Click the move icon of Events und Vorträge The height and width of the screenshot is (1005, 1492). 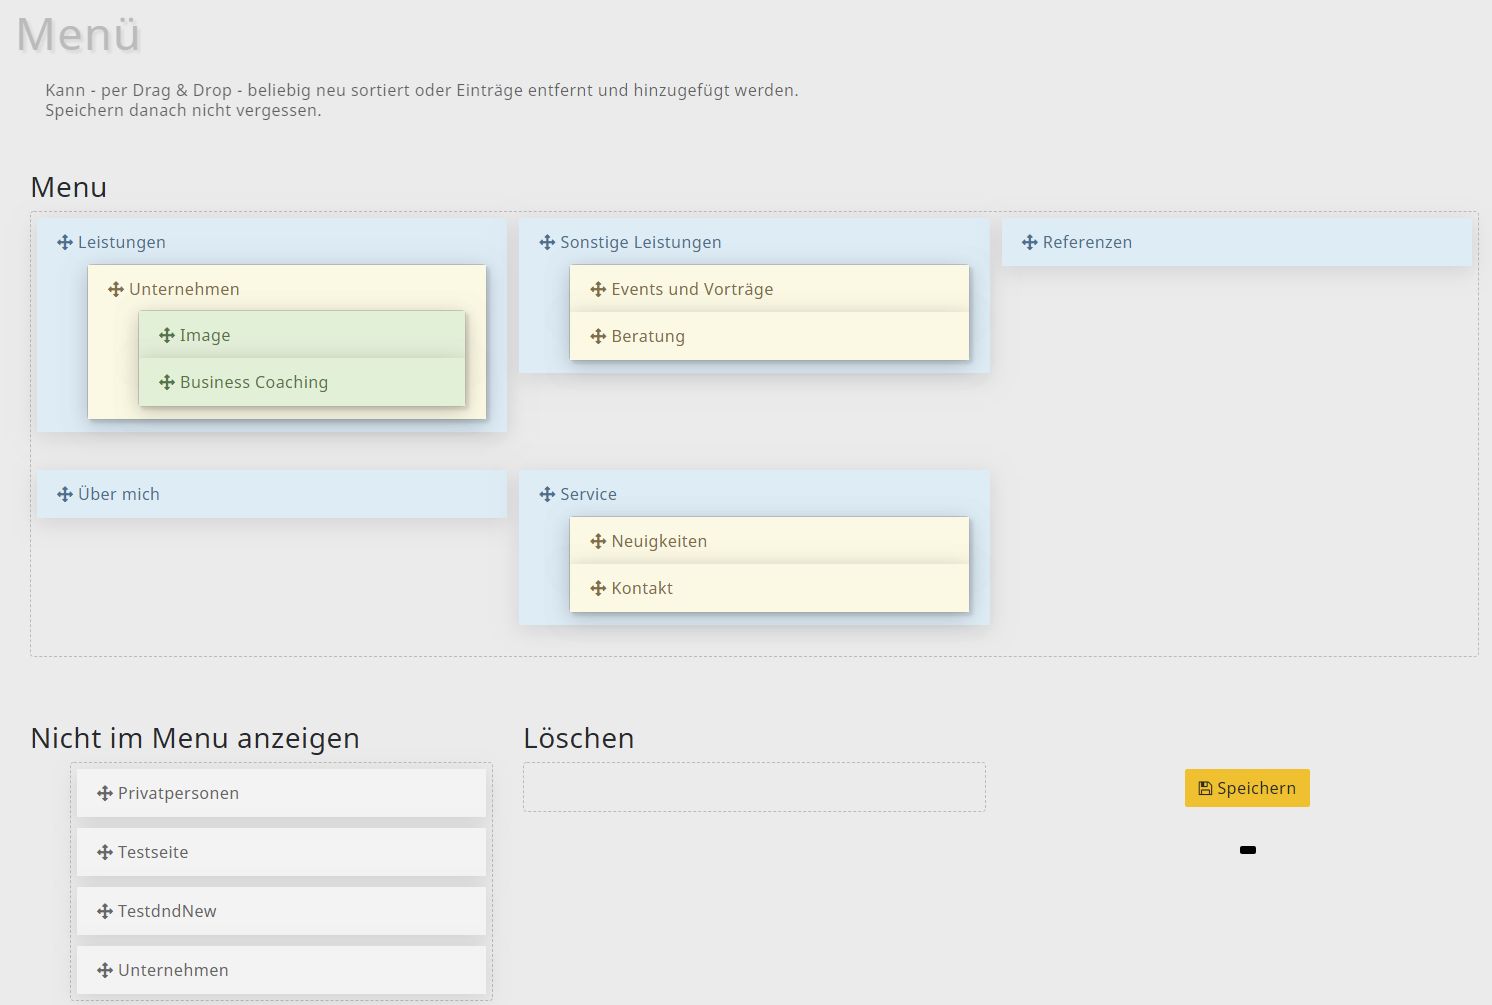tap(598, 289)
